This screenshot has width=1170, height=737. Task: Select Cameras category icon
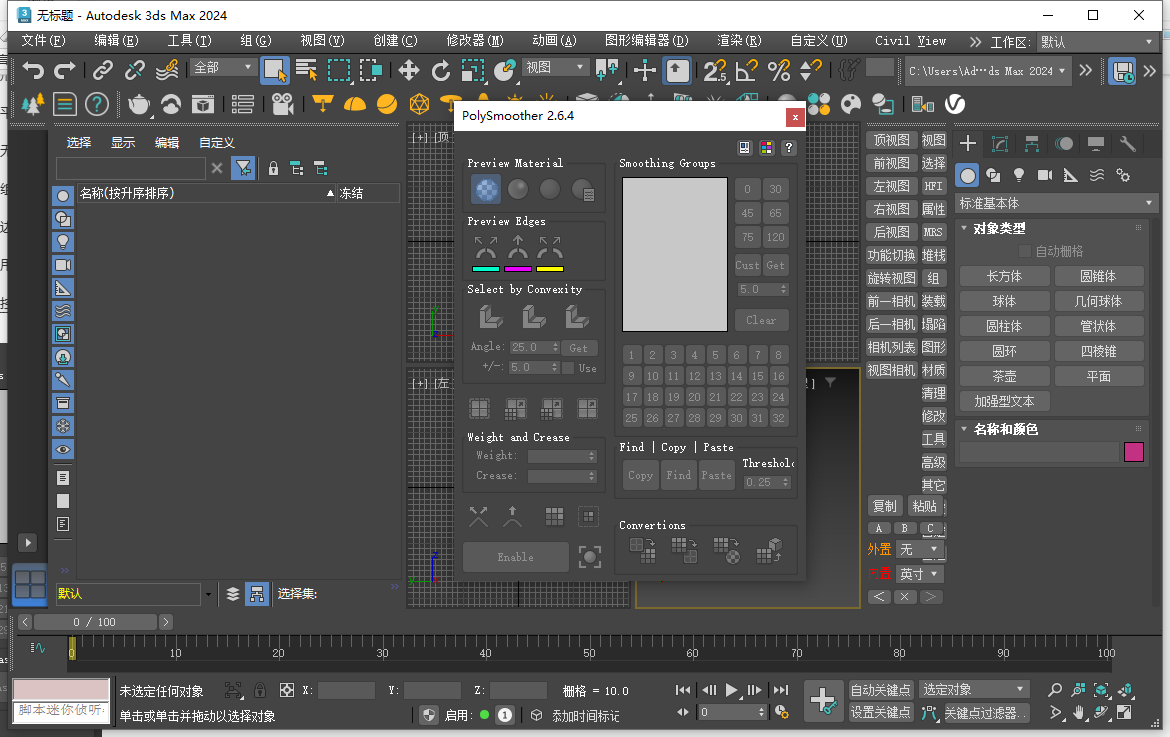[1045, 175]
